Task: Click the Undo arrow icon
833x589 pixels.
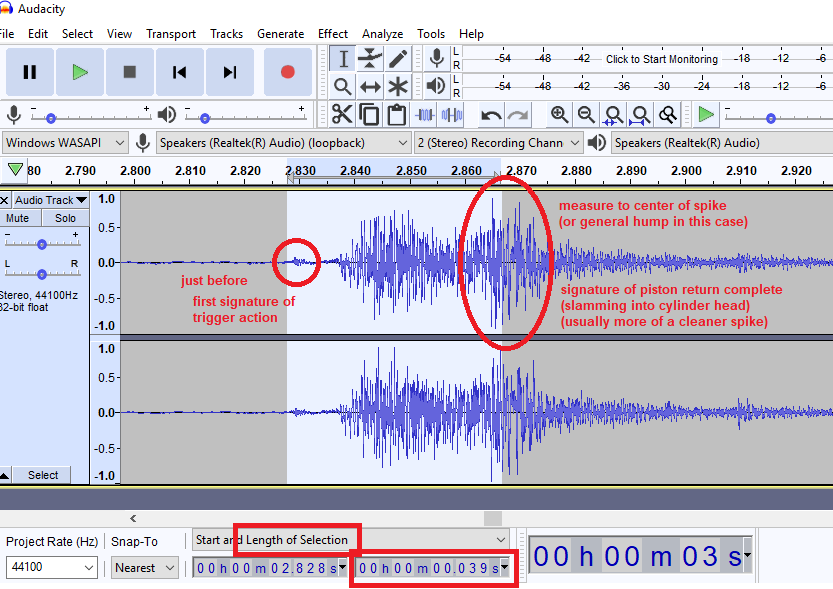Action: (491, 115)
